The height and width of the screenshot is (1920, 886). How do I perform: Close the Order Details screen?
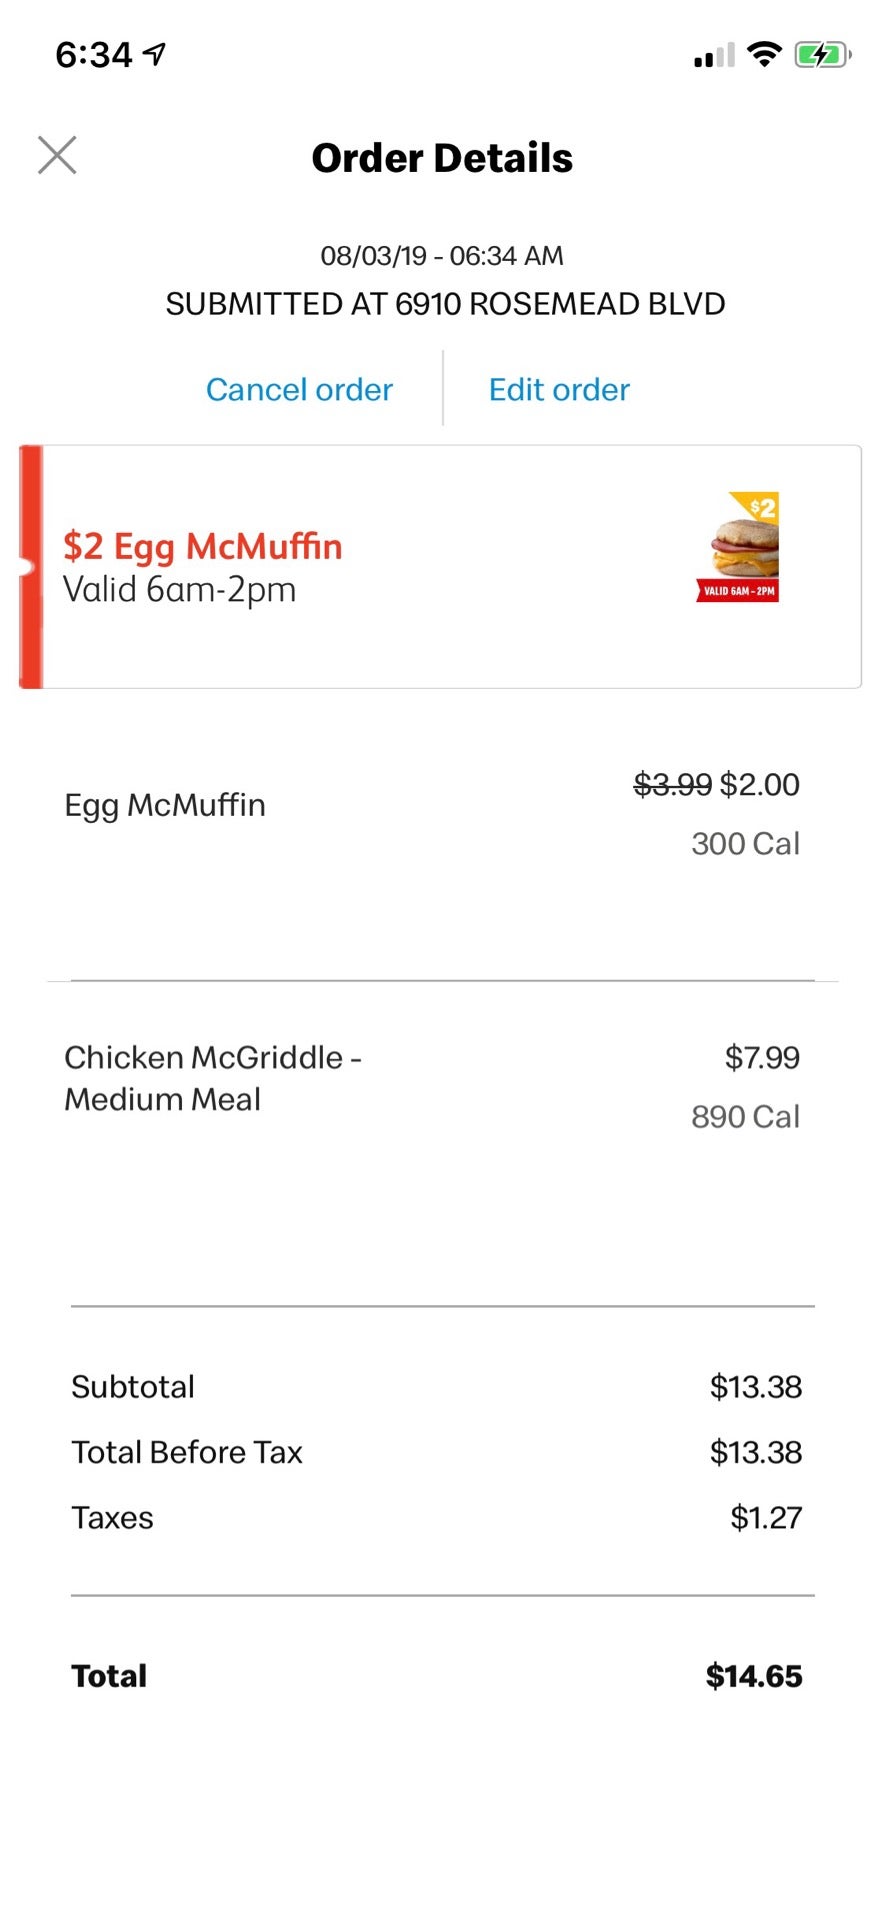(57, 155)
